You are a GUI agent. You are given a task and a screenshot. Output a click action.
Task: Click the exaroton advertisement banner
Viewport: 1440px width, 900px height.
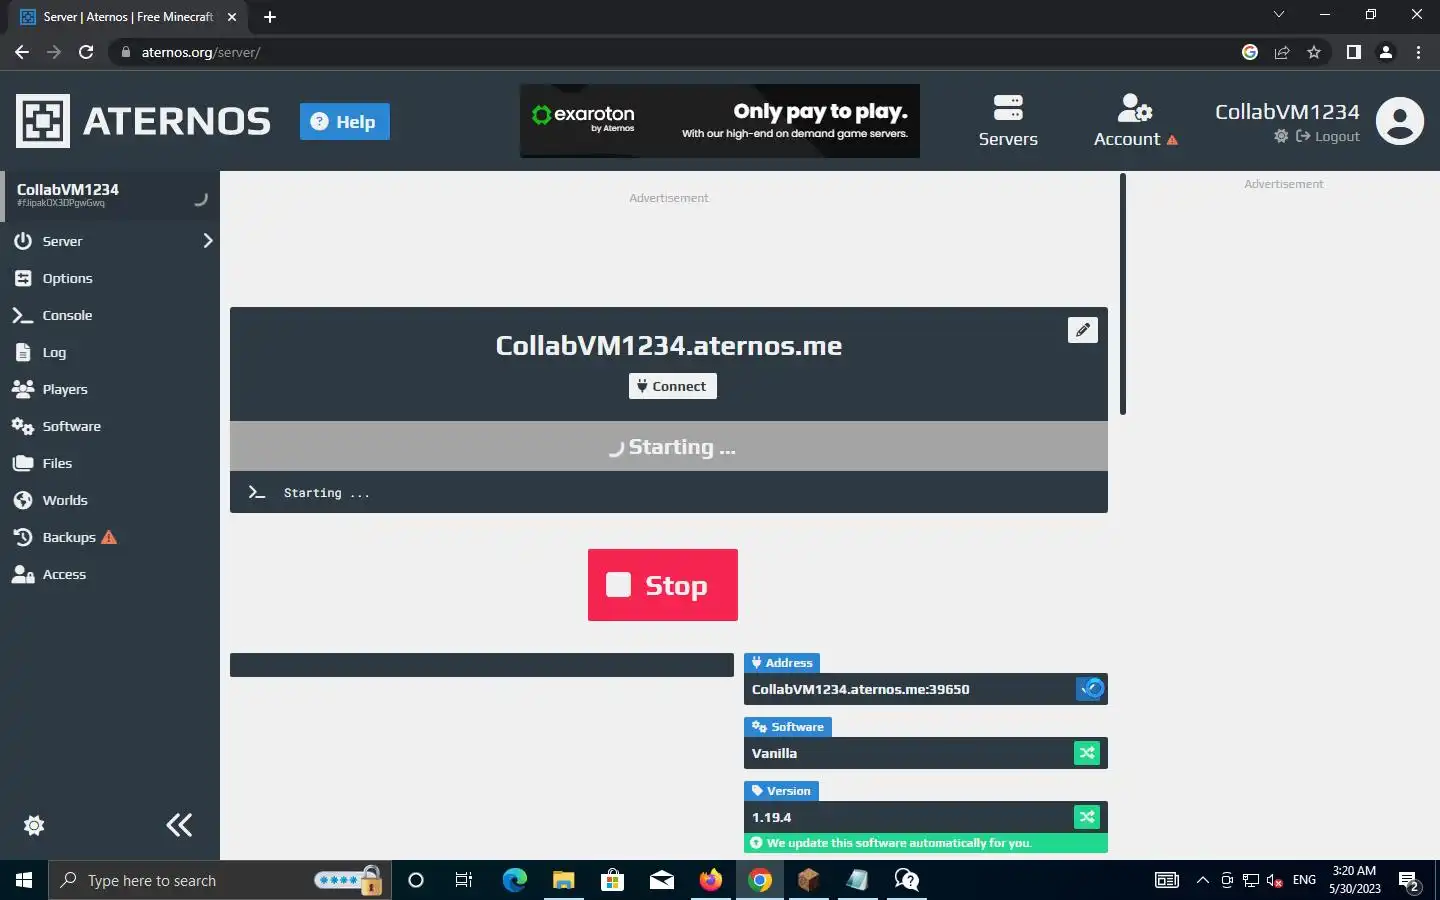click(720, 121)
